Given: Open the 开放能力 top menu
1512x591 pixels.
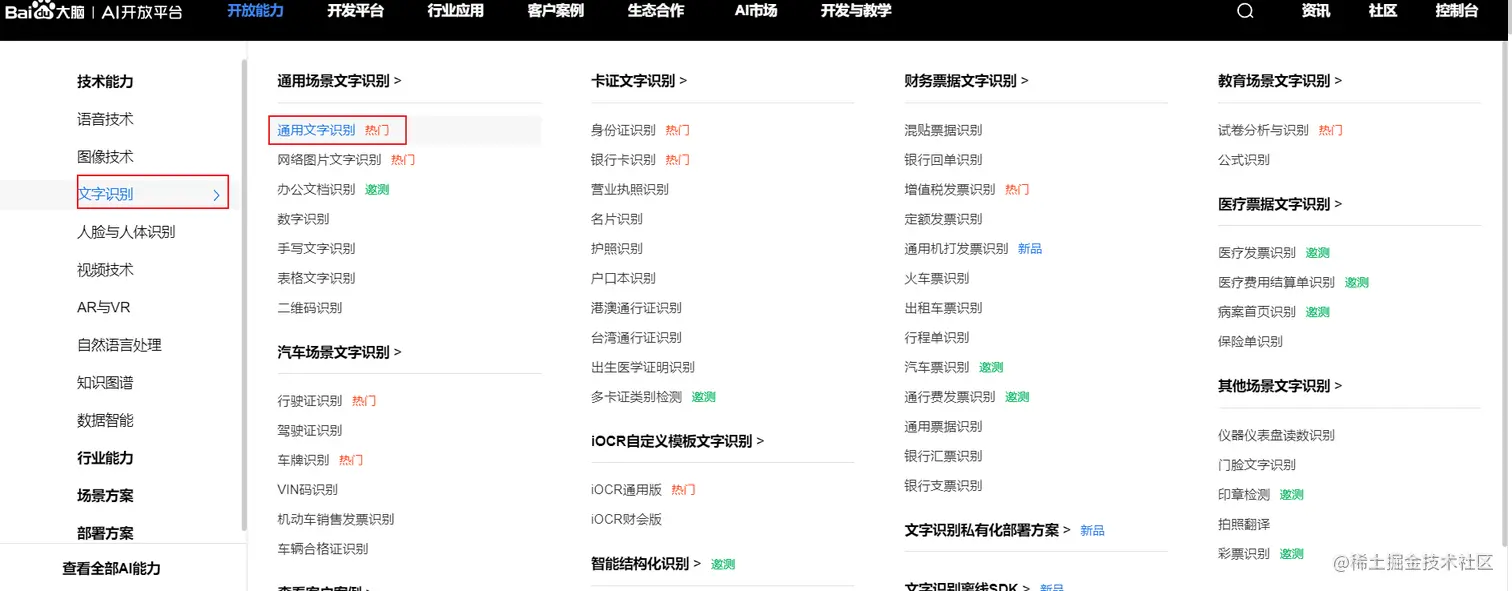Looking at the screenshot, I should [x=255, y=11].
